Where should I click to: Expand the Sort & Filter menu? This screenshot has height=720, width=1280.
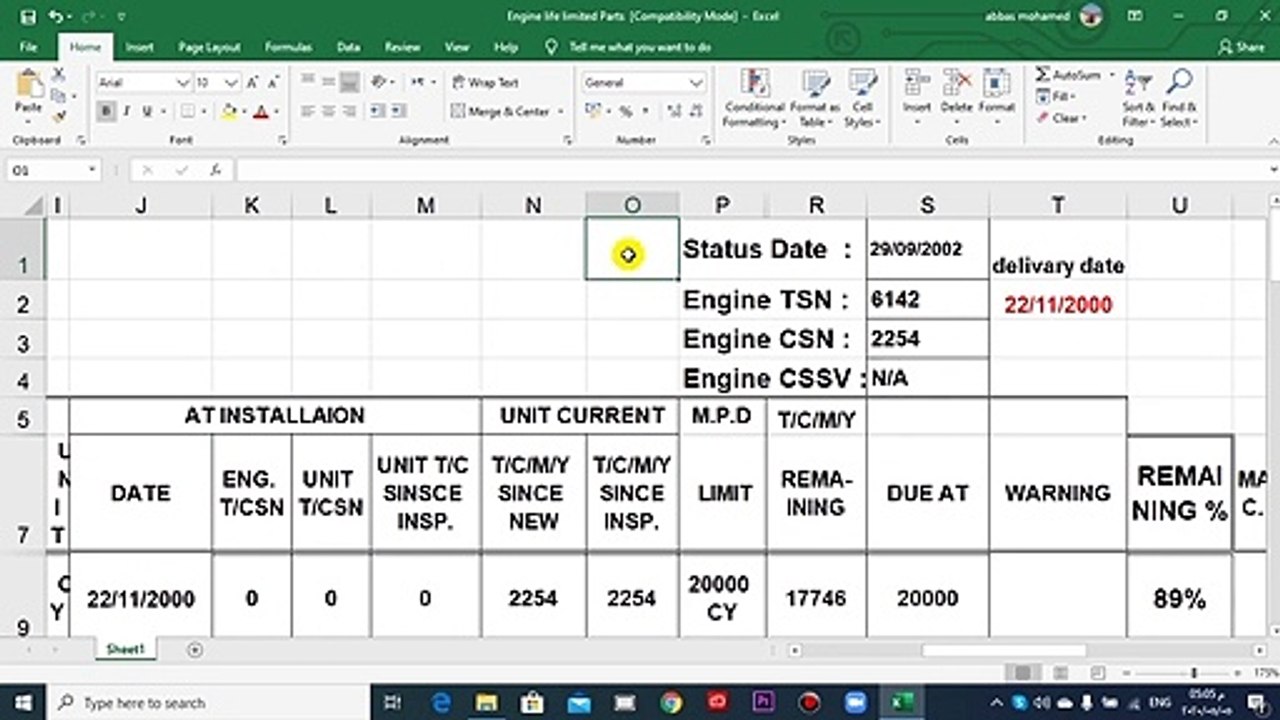(x=1139, y=99)
